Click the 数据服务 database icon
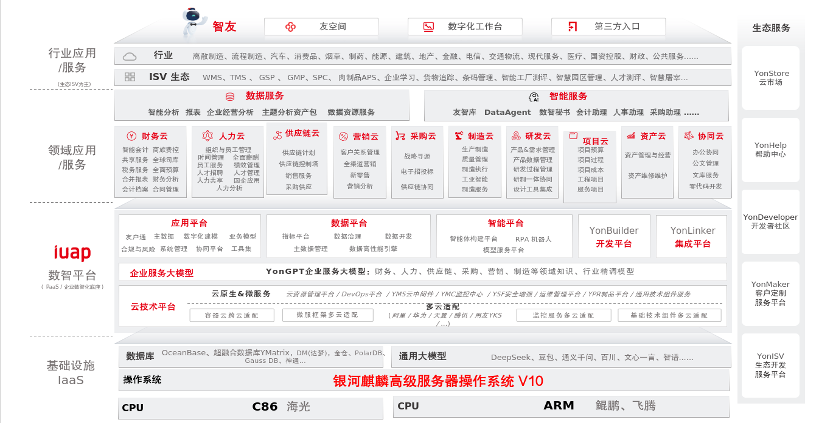The image size is (834, 424). click(x=230, y=97)
